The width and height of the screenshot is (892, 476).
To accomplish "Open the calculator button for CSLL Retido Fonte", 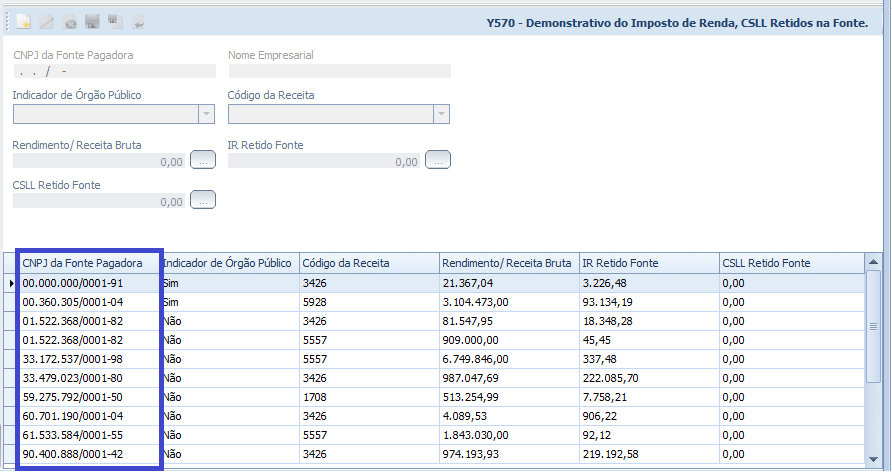I will 203,200.
